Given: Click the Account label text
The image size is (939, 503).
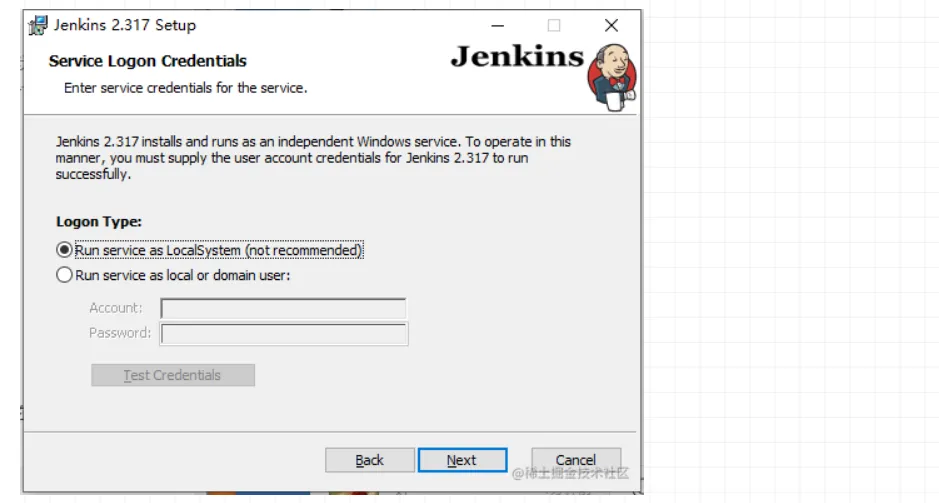Looking at the screenshot, I should point(116,308).
